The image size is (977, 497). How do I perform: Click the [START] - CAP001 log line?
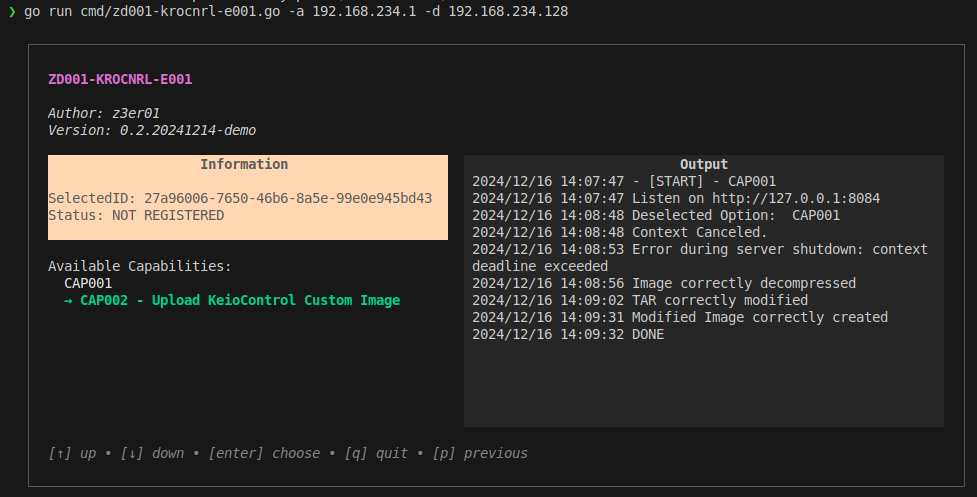click(624, 181)
